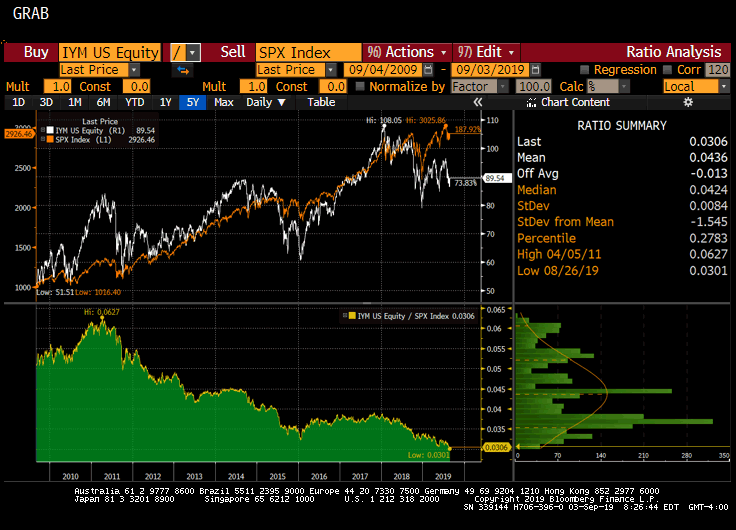The height and width of the screenshot is (530, 736).
Task: Click the Buy side Mult 1.0 field
Action: point(57,87)
